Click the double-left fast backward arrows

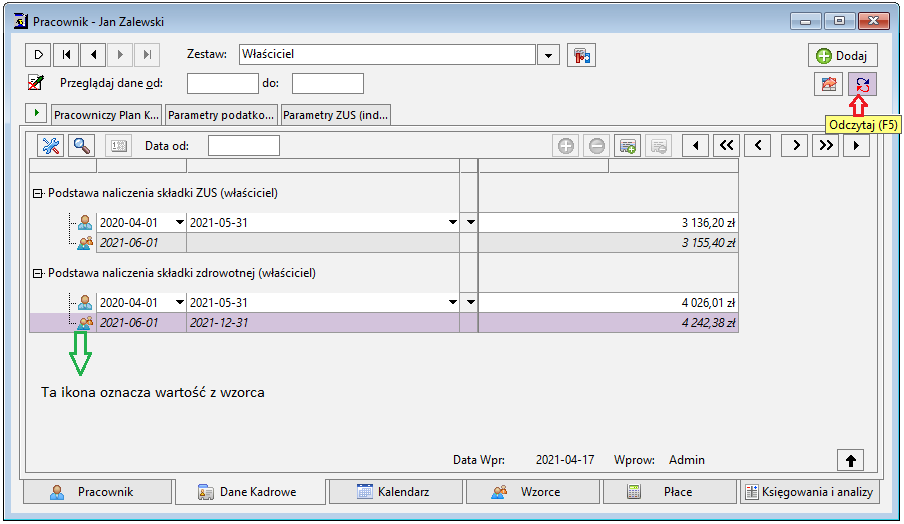click(x=726, y=146)
